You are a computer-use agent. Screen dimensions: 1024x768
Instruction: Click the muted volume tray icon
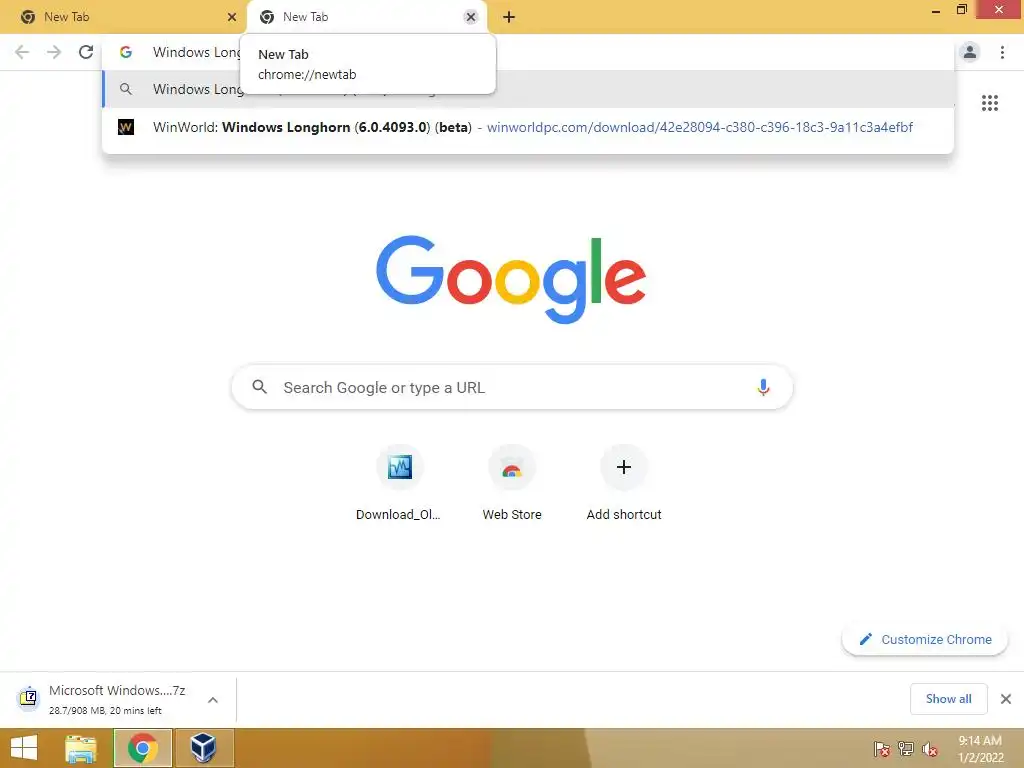click(x=929, y=749)
